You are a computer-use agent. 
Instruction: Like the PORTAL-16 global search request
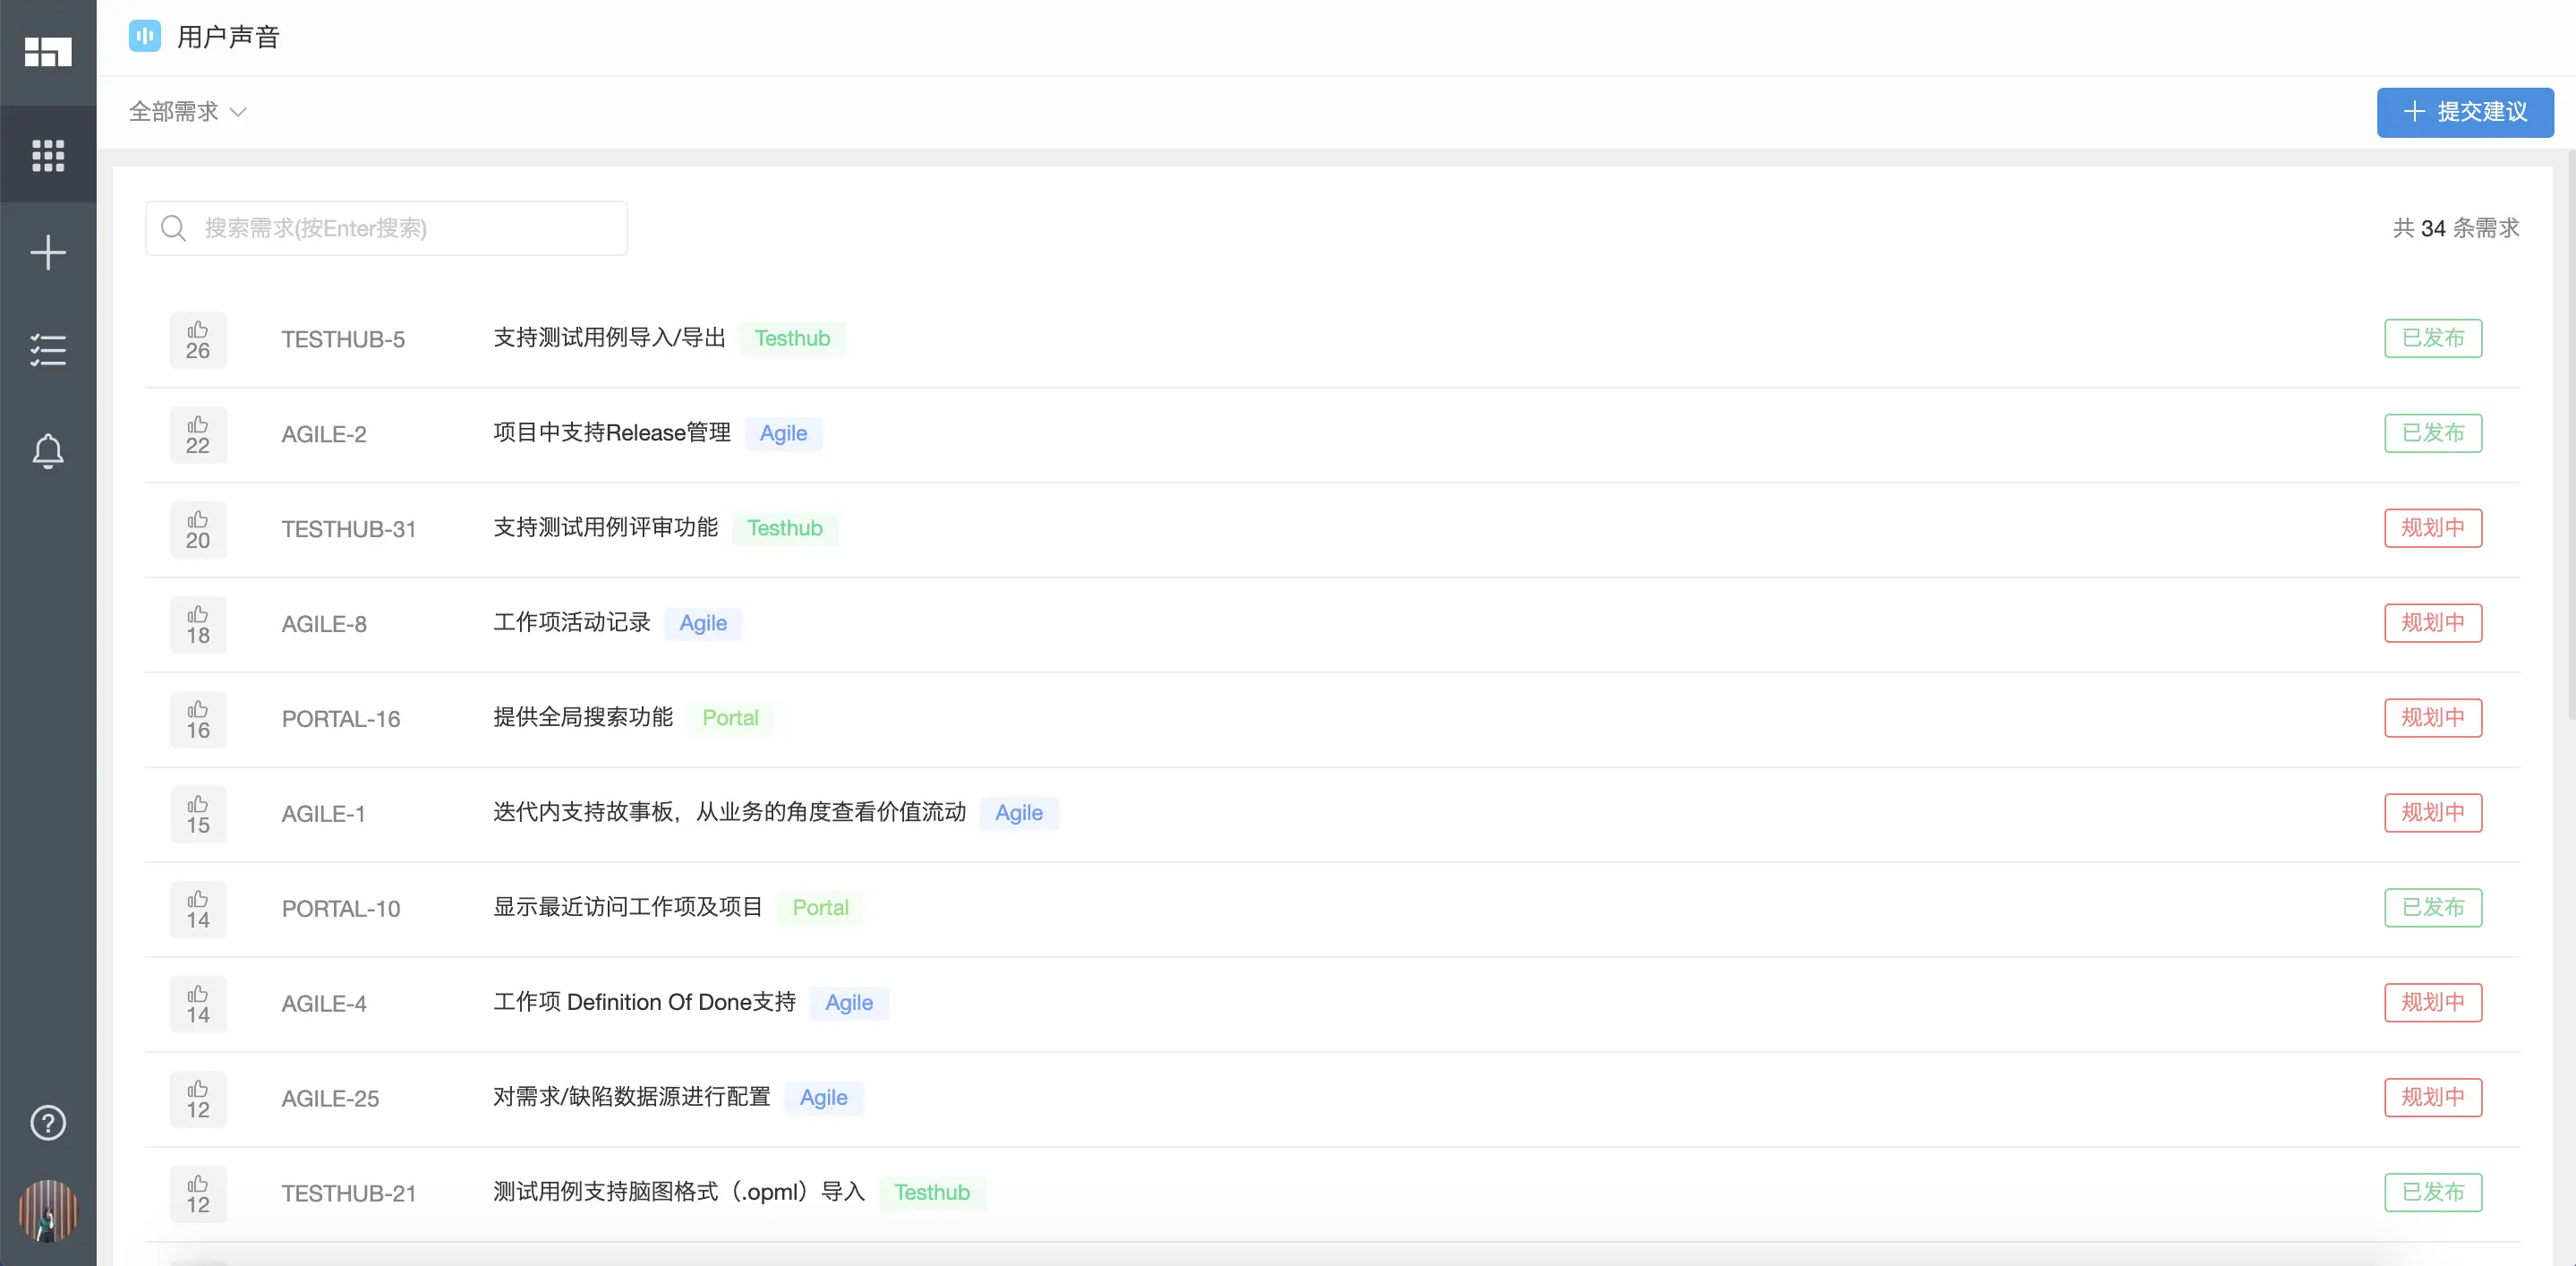[x=198, y=720]
